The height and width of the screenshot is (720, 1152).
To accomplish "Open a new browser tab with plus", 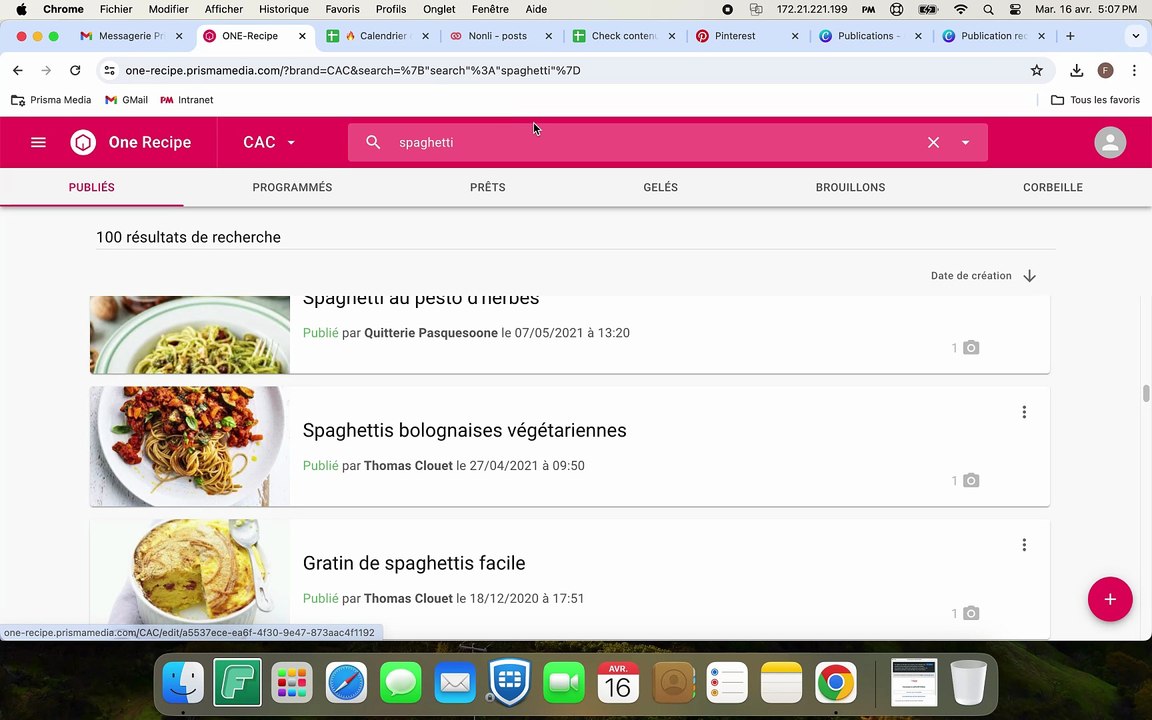I will [1070, 36].
